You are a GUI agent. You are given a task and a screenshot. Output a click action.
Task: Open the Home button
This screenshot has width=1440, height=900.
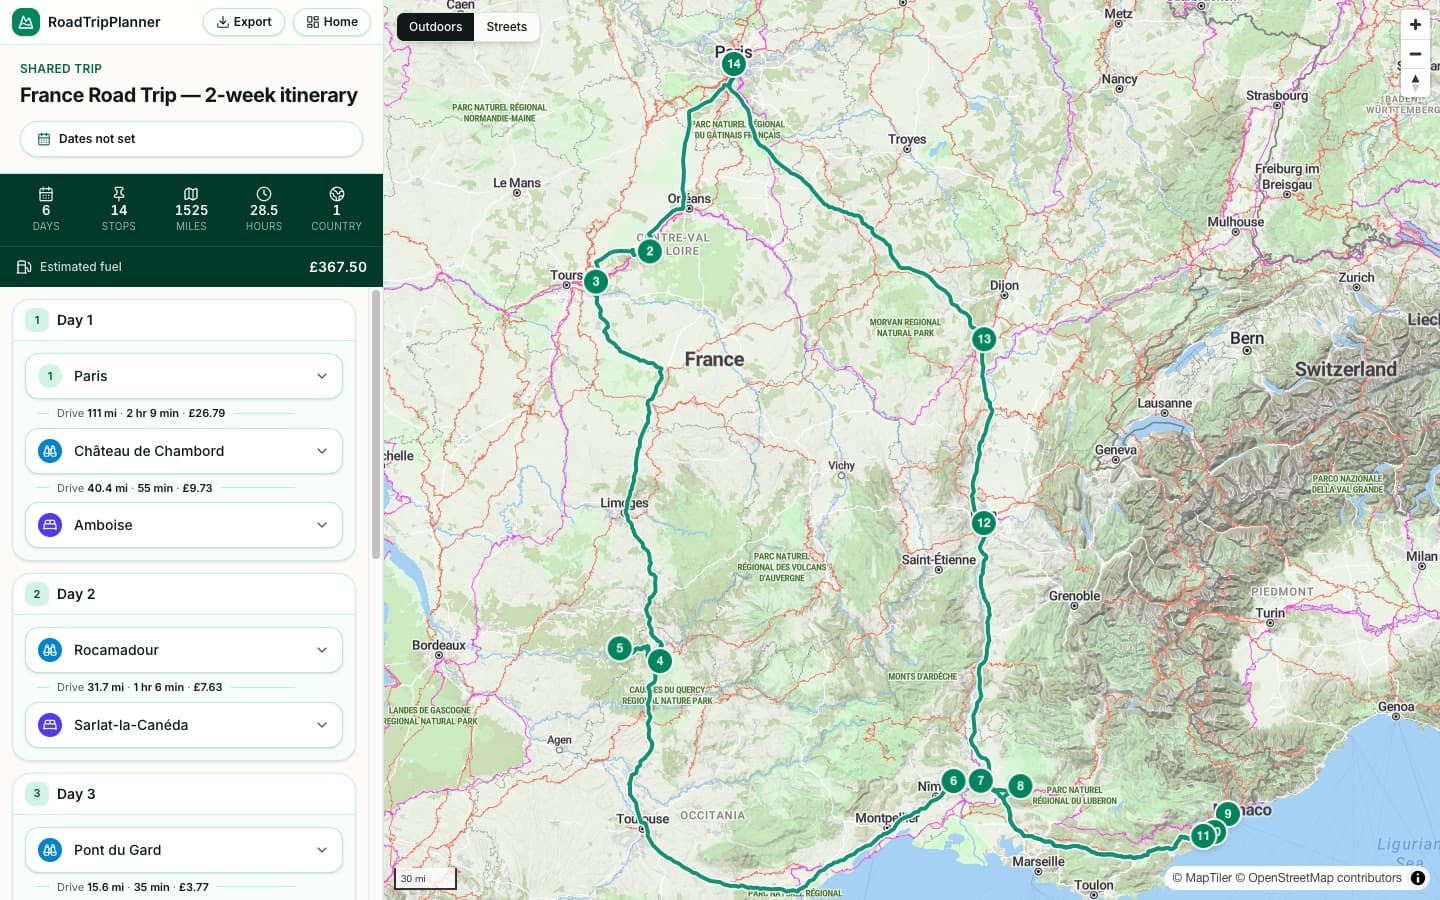point(332,22)
